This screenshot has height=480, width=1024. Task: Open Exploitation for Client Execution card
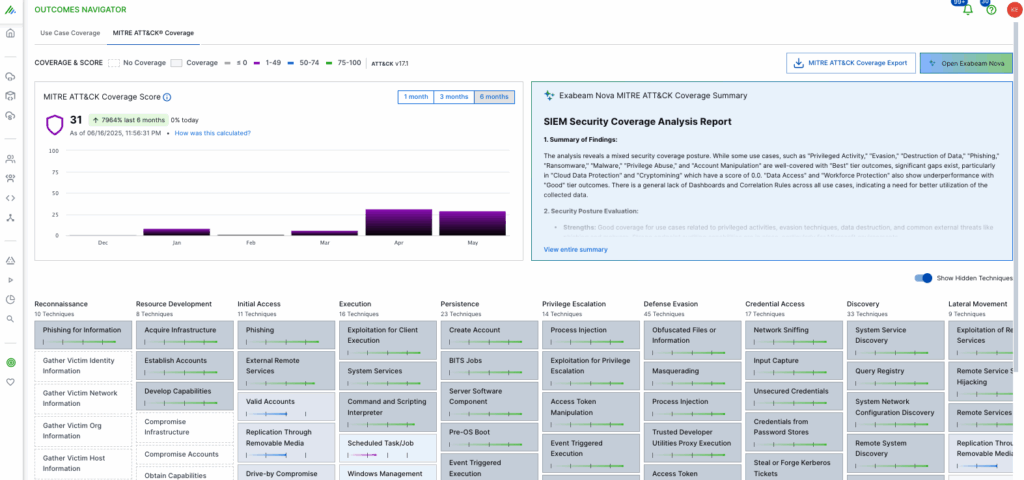(x=388, y=340)
